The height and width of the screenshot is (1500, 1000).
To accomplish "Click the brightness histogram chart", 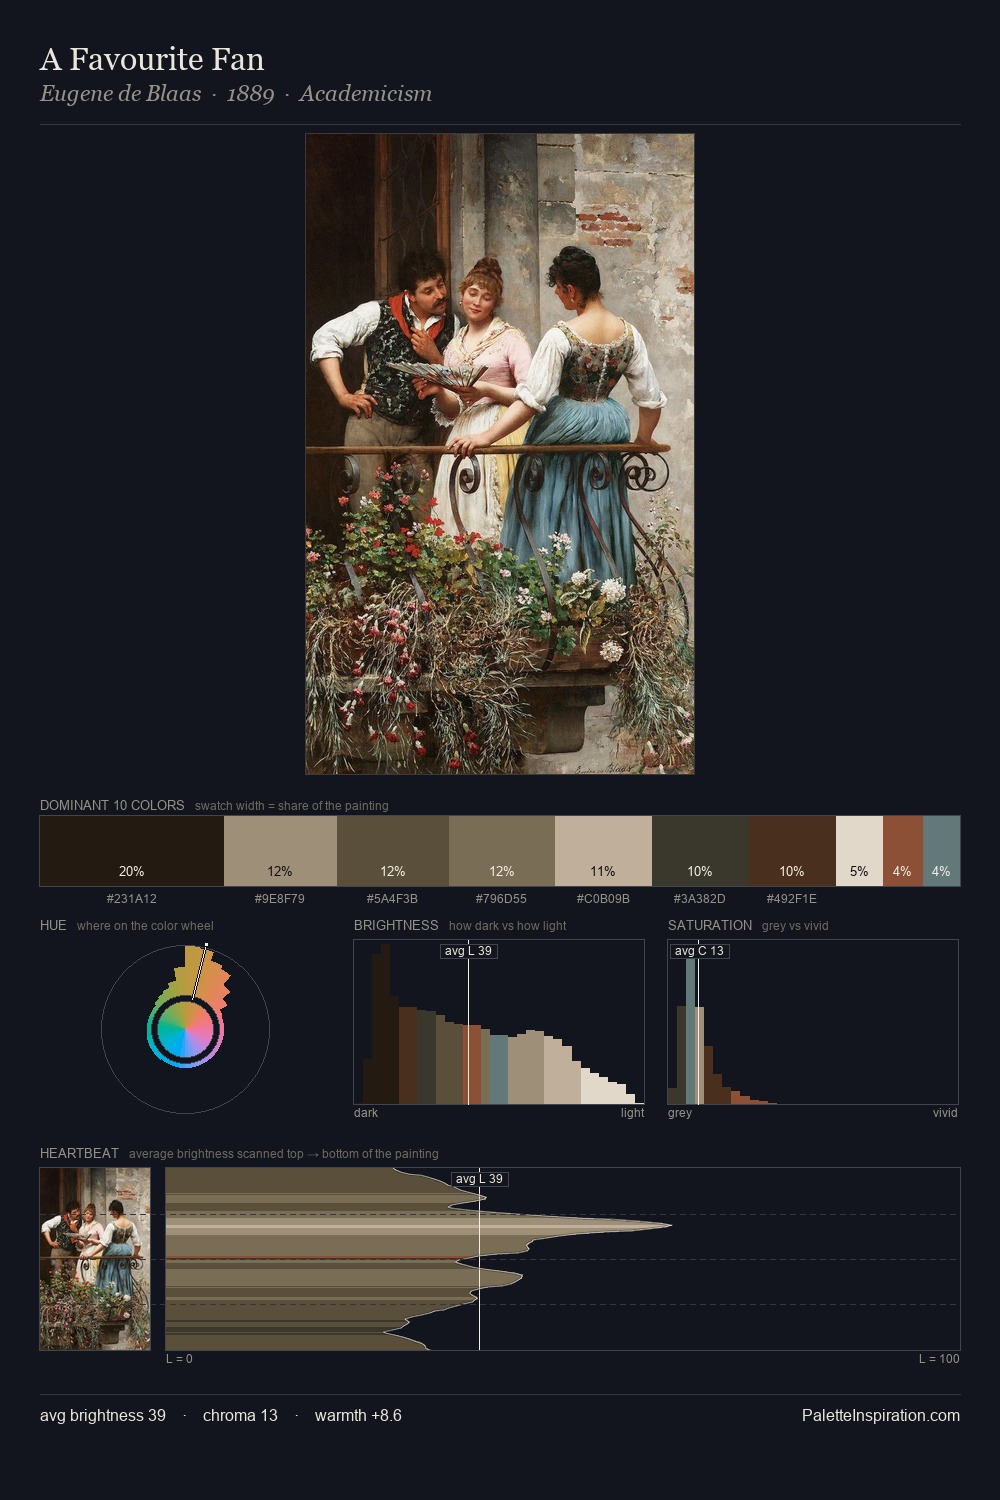I will (x=499, y=1022).
